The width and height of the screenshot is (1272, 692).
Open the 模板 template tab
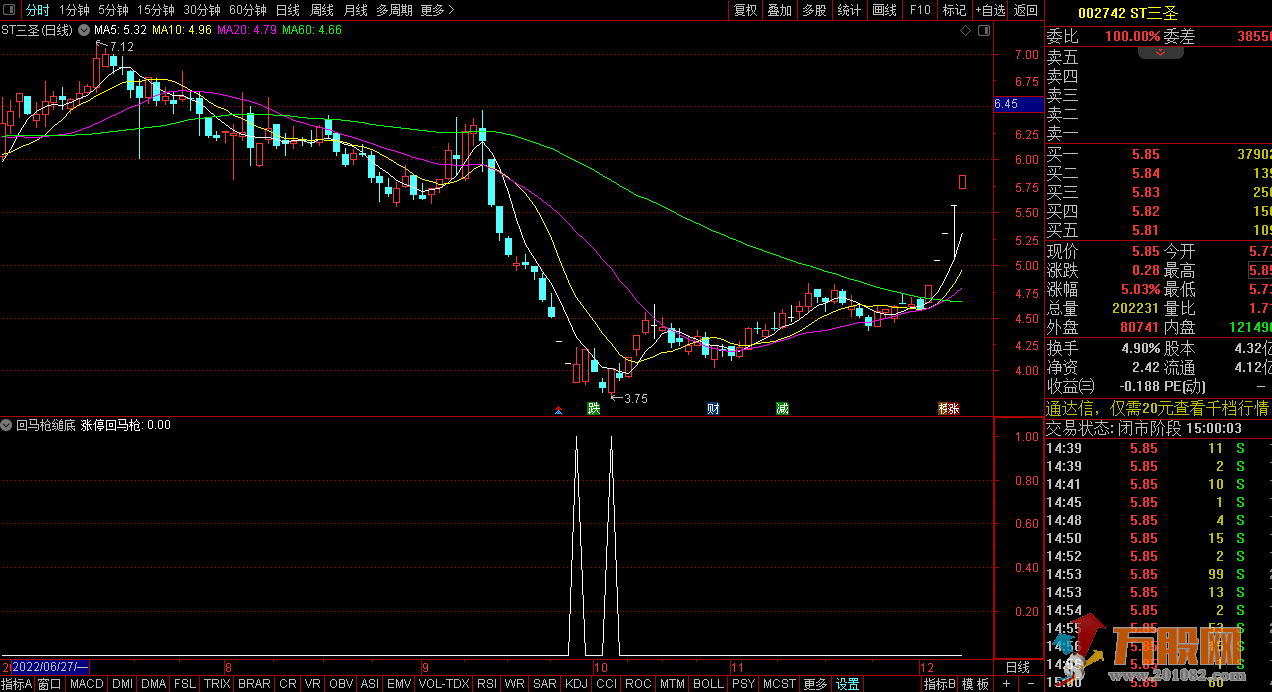click(976, 684)
